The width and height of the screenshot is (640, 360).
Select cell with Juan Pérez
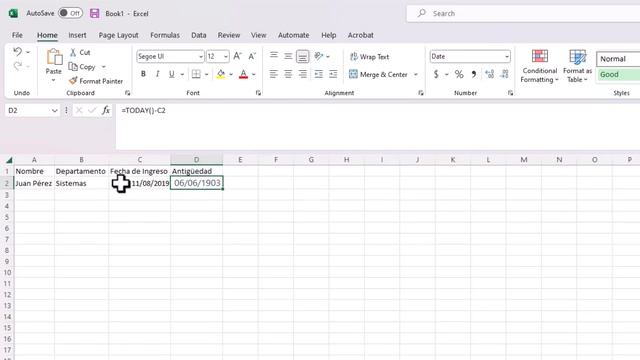pos(34,183)
